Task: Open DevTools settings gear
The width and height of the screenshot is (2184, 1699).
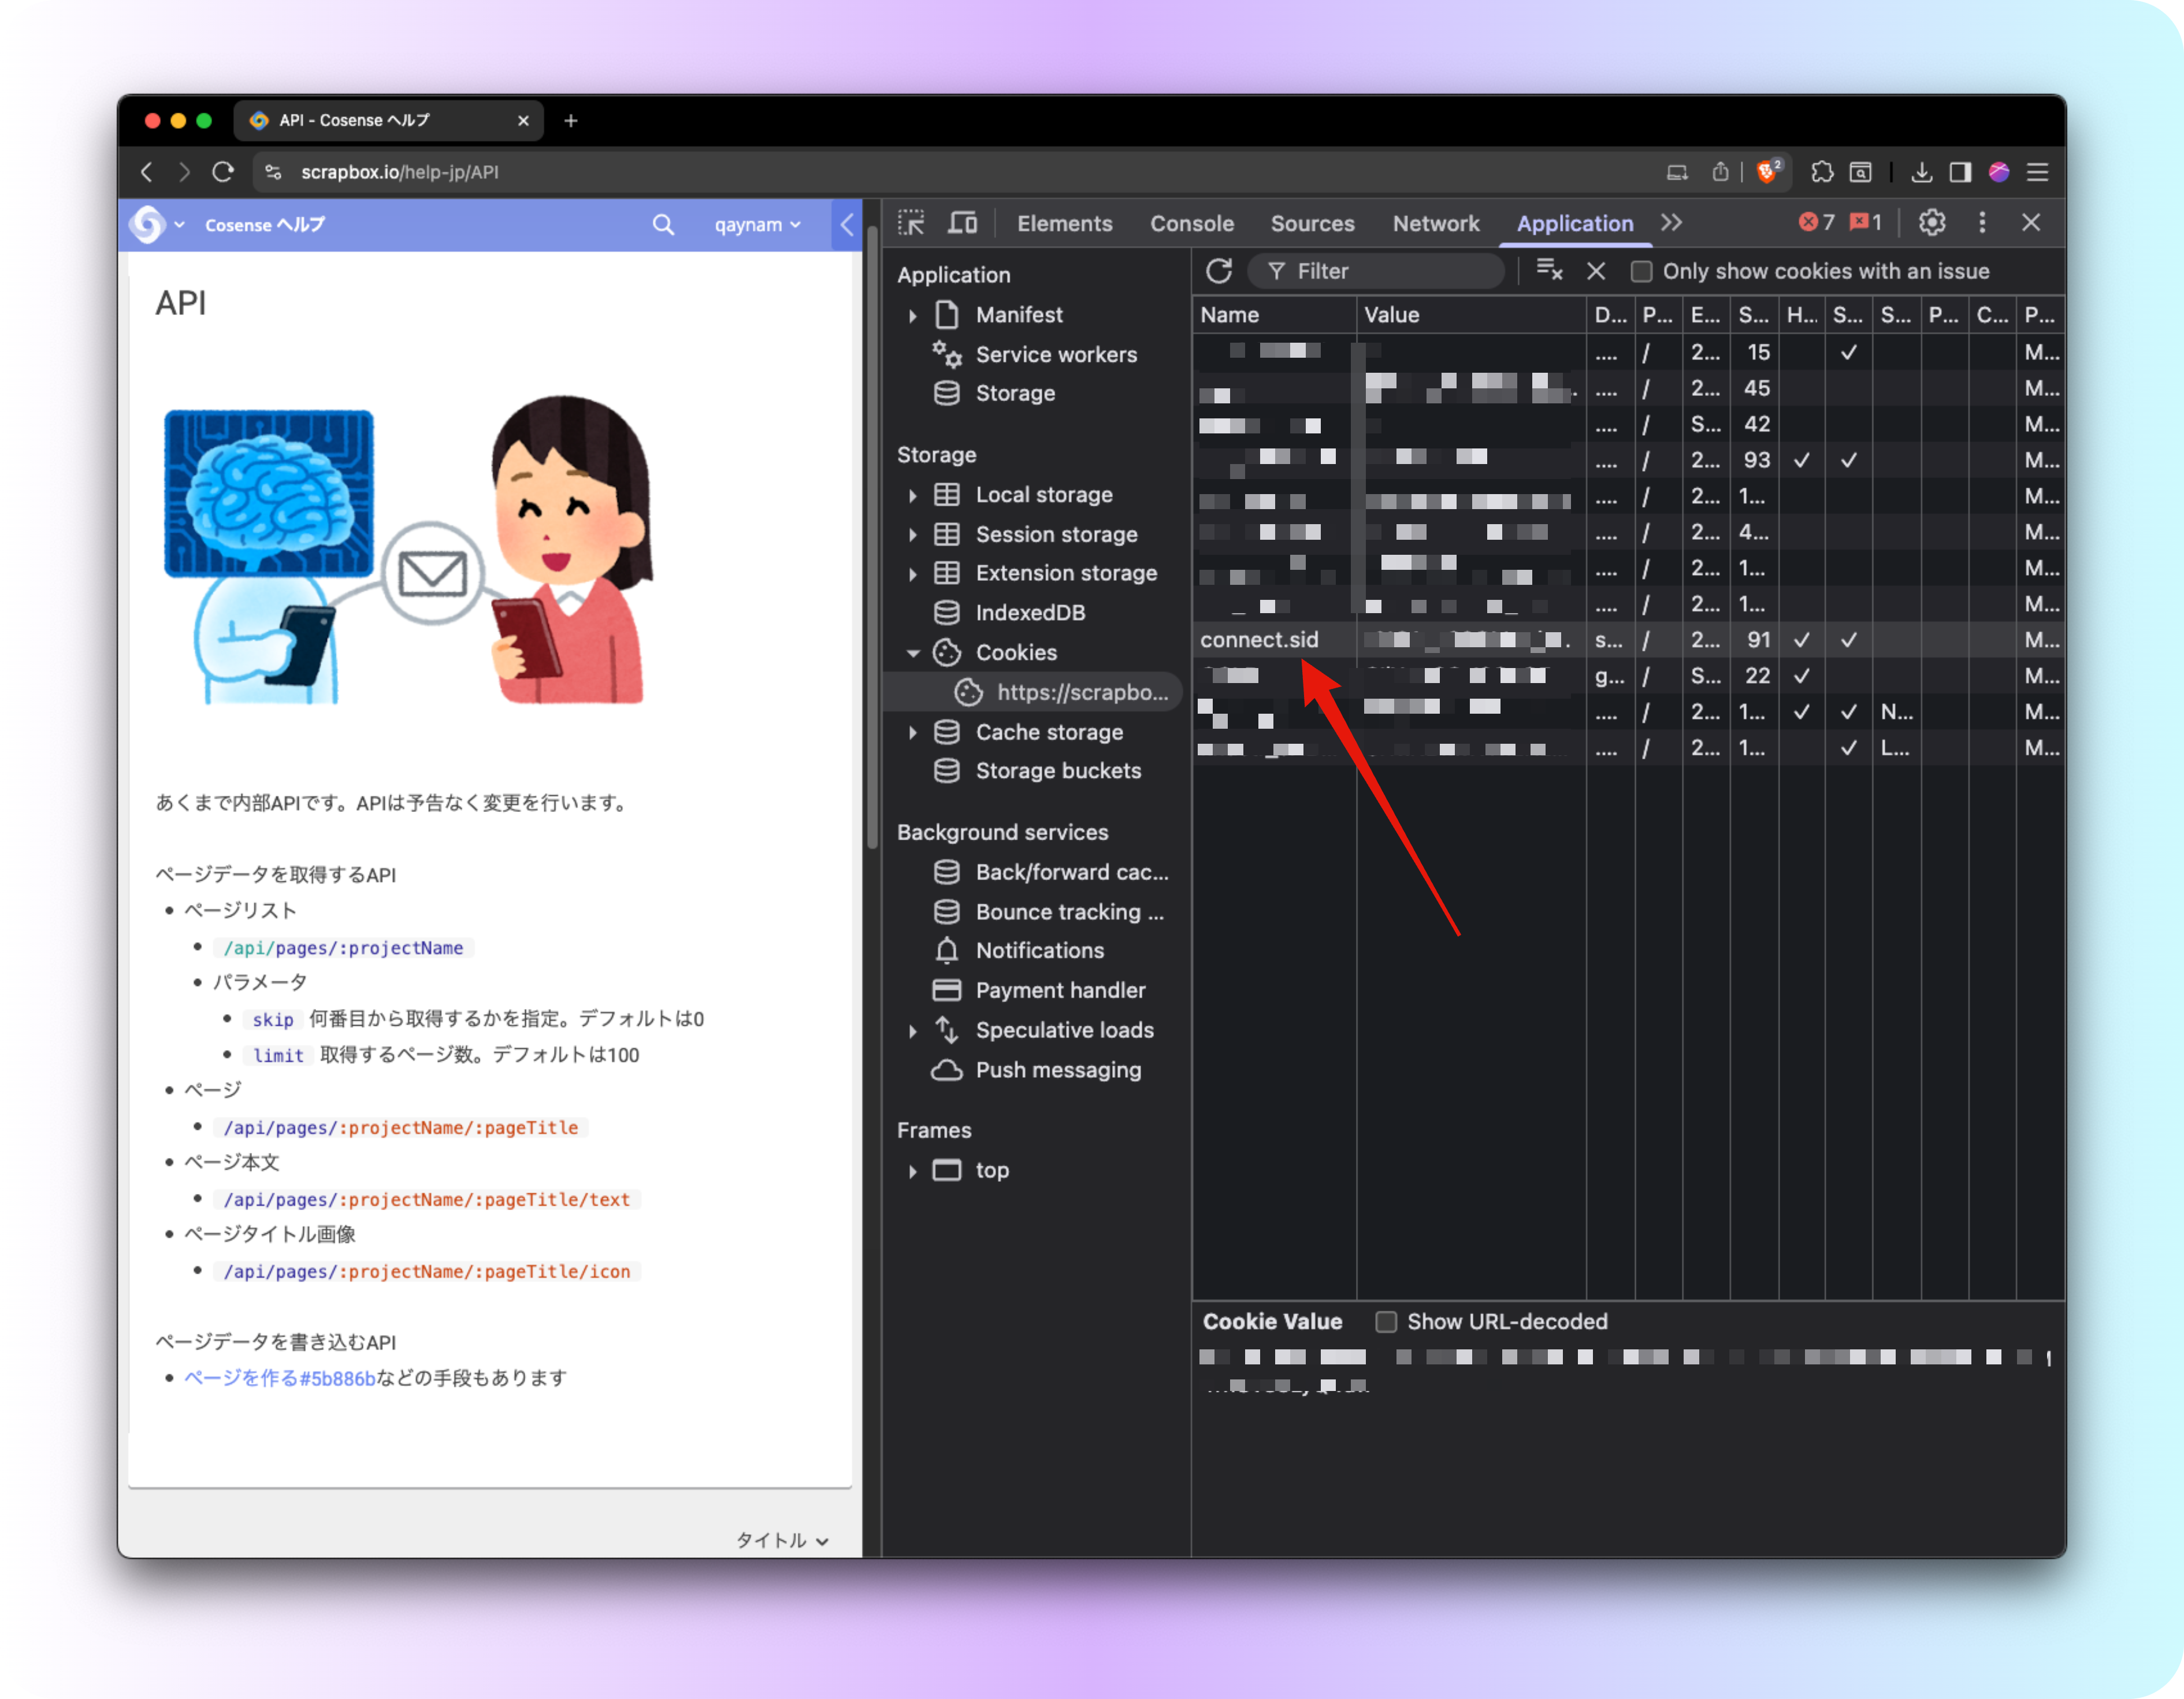Action: pyautogui.click(x=1932, y=222)
